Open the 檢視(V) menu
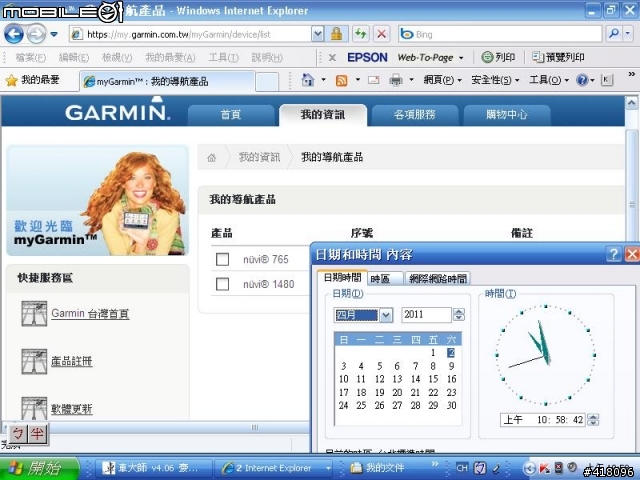This screenshot has width=640, height=480. coord(117,58)
